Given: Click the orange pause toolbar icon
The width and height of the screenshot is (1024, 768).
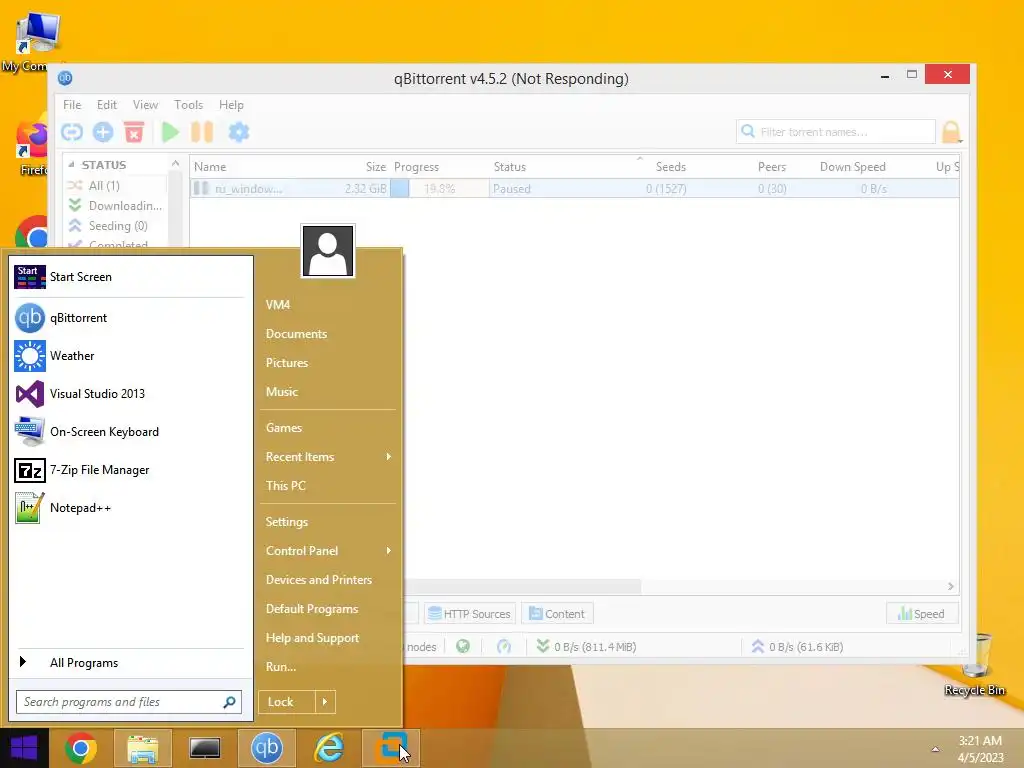Looking at the screenshot, I should click(x=202, y=132).
